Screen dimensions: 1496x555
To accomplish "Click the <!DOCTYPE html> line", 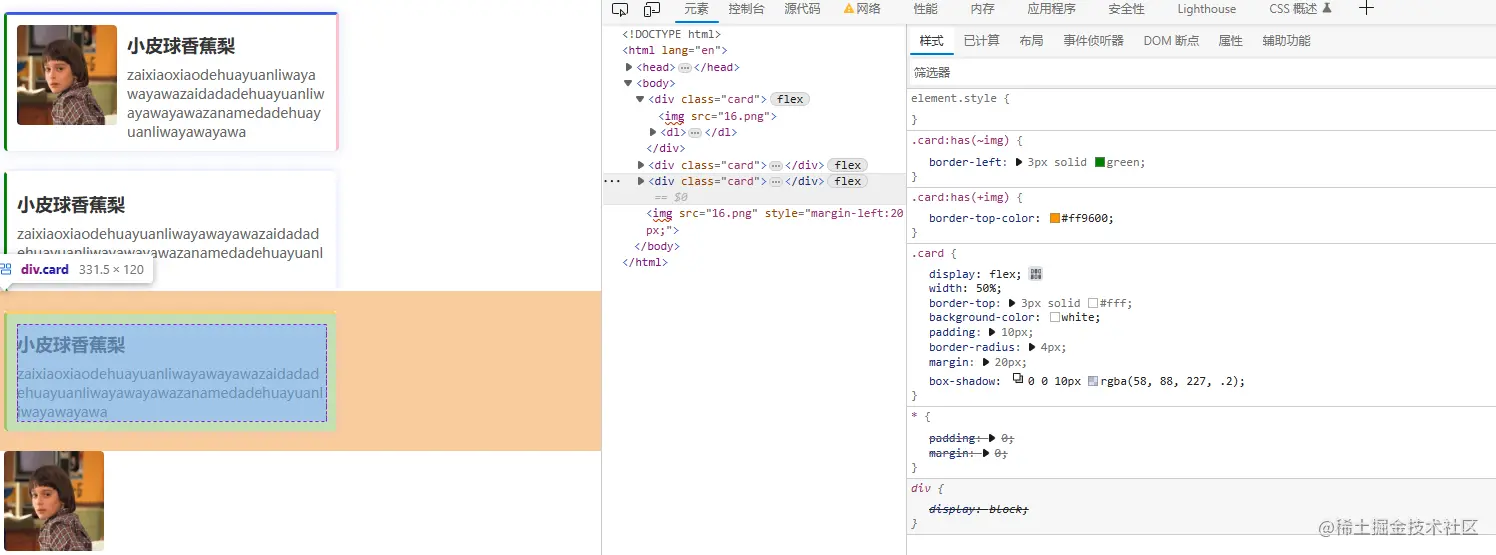I will point(672,34).
